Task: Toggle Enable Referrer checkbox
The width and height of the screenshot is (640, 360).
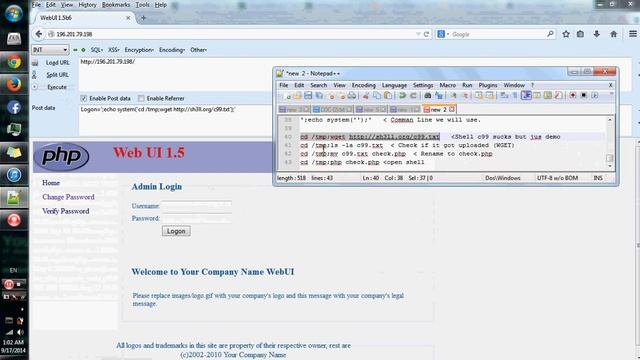Action: click(141, 98)
